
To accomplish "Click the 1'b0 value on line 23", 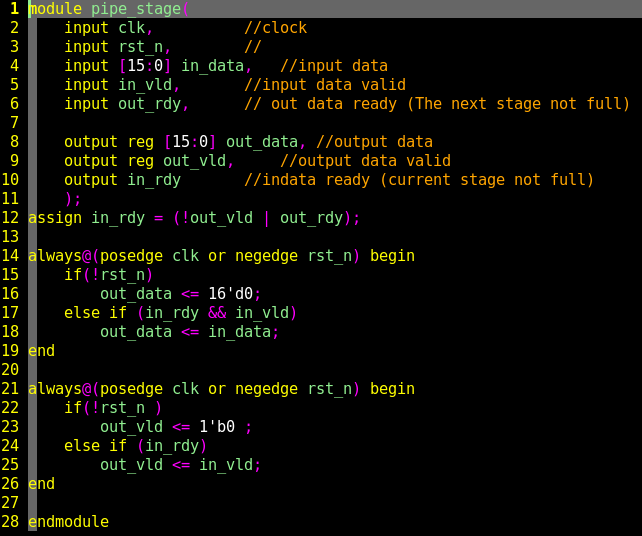I will click(x=217, y=427).
